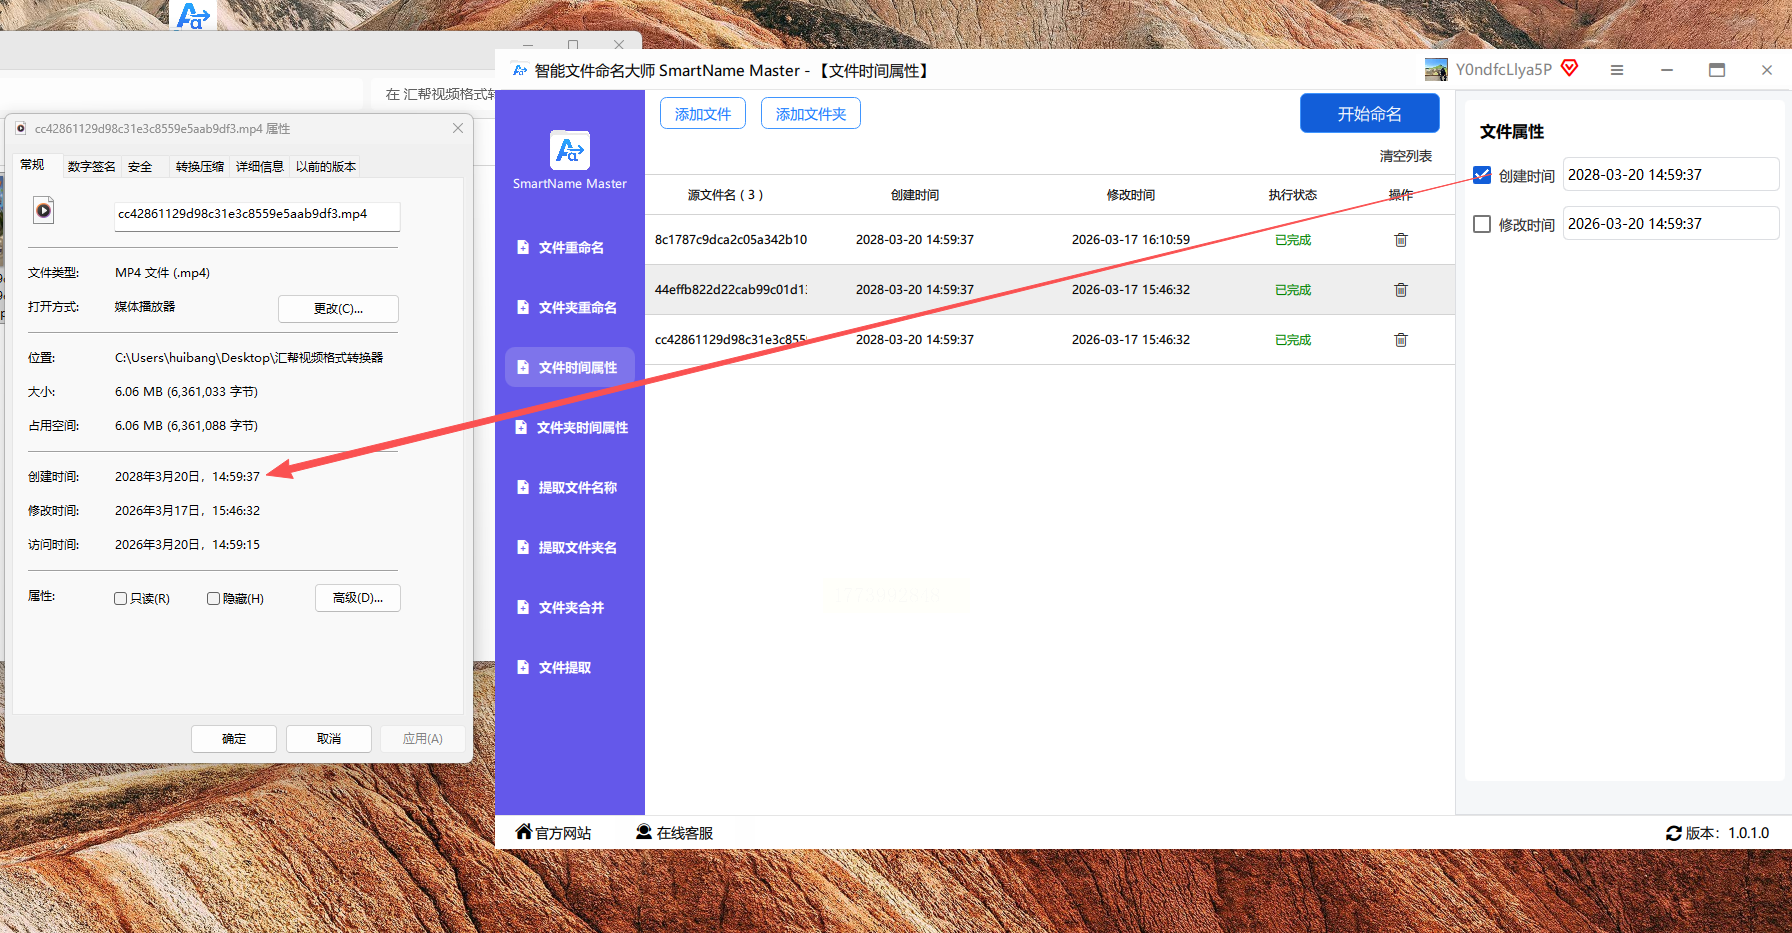Edit the 创建时间 date input field

point(1670,175)
